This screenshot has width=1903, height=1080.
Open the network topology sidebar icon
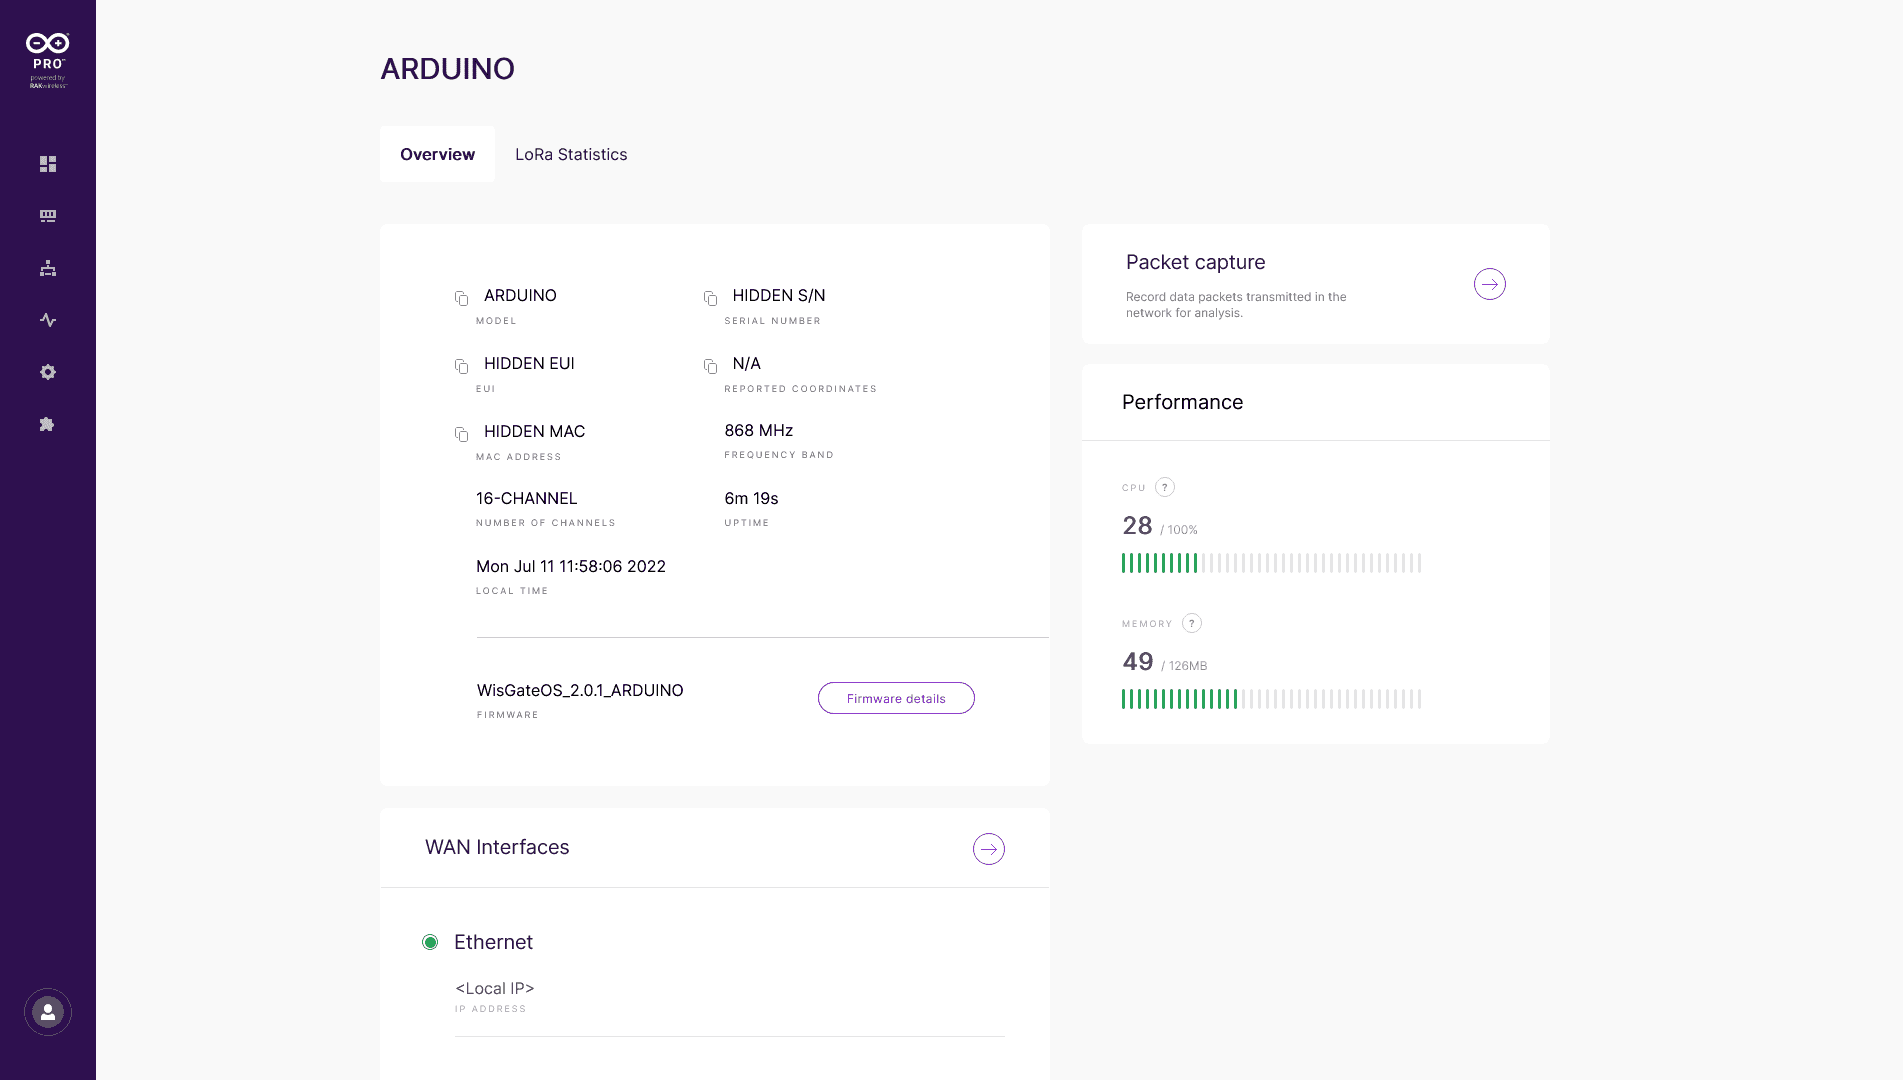click(48, 268)
